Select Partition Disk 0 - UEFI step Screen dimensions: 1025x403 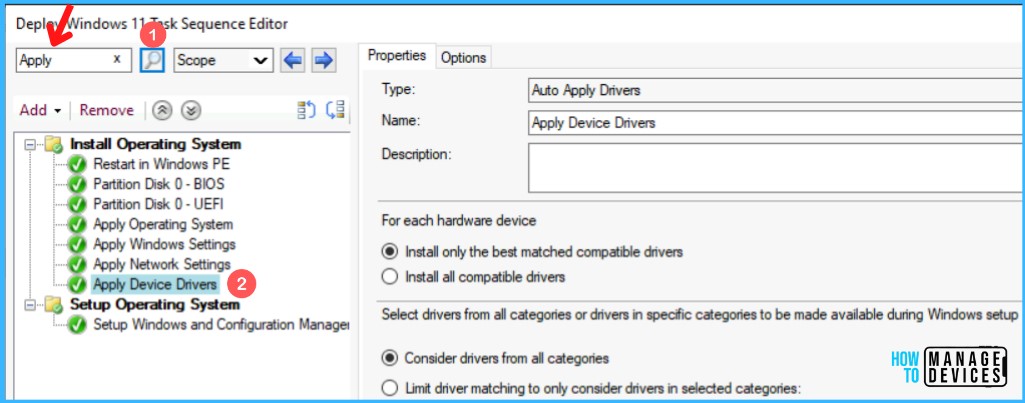coord(158,205)
